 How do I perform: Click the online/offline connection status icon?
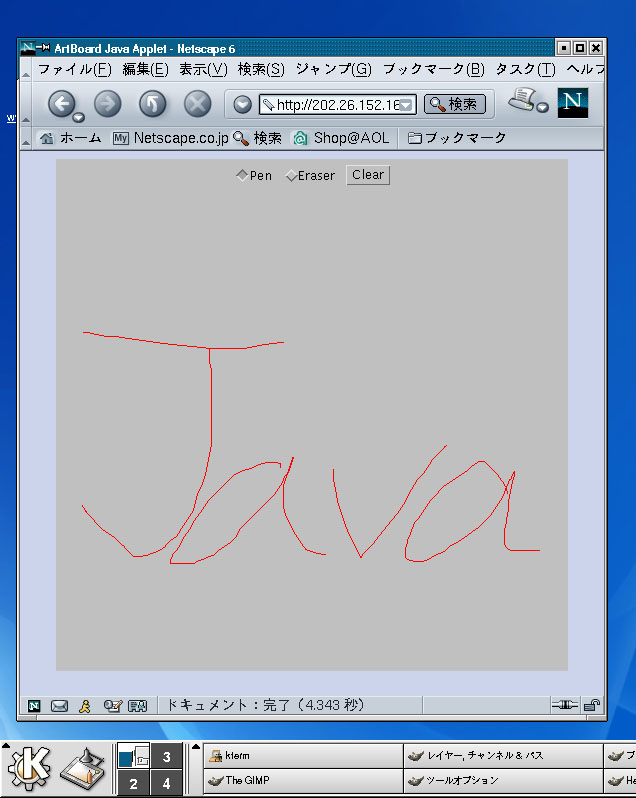point(565,705)
